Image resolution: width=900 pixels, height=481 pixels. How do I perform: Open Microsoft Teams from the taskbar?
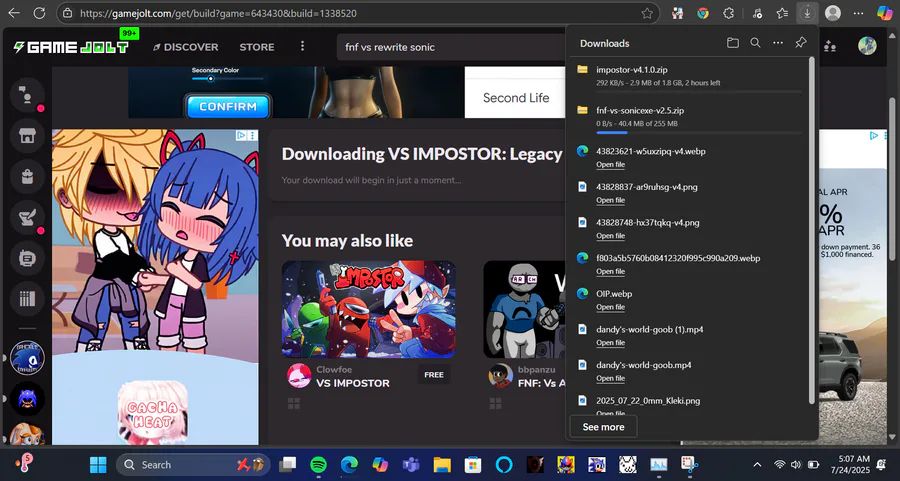pos(411,464)
